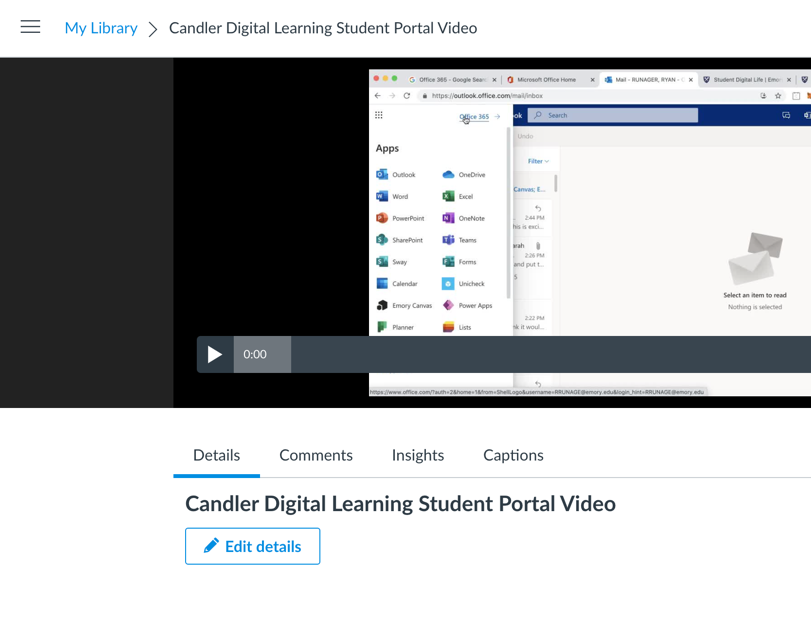
Task: Open the Comments tab
Action: (x=316, y=455)
